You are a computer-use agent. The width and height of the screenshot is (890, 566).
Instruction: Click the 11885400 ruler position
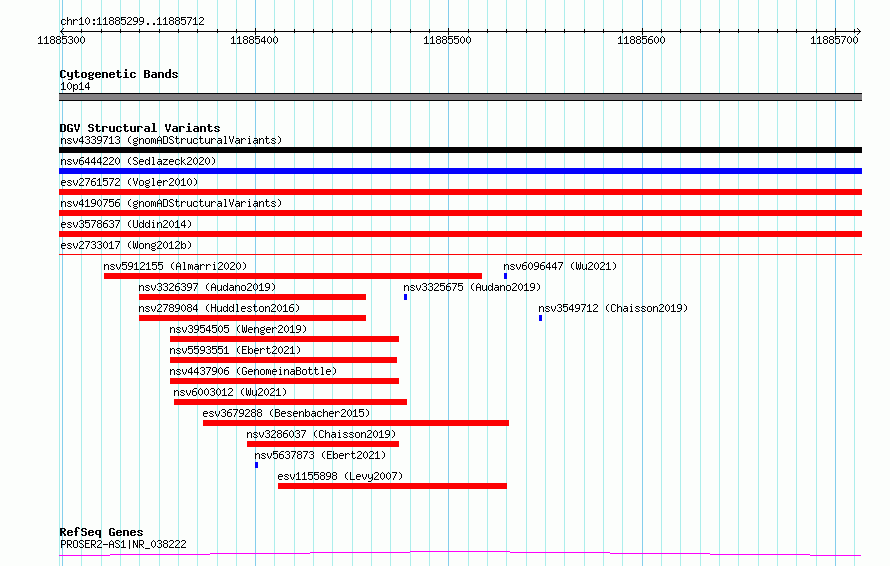click(x=254, y=40)
